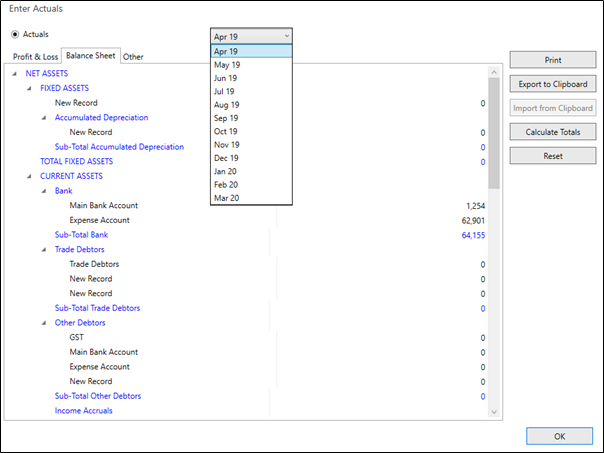Collapse the Other Debtors group node
The height and width of the screenshot is (453, 604).
[x=44, y=323]
